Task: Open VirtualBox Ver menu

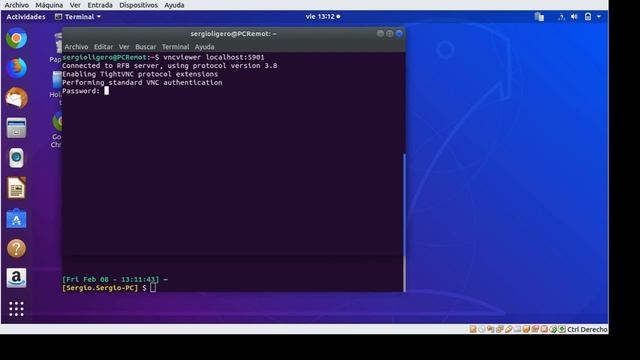Action: (75, 5)
